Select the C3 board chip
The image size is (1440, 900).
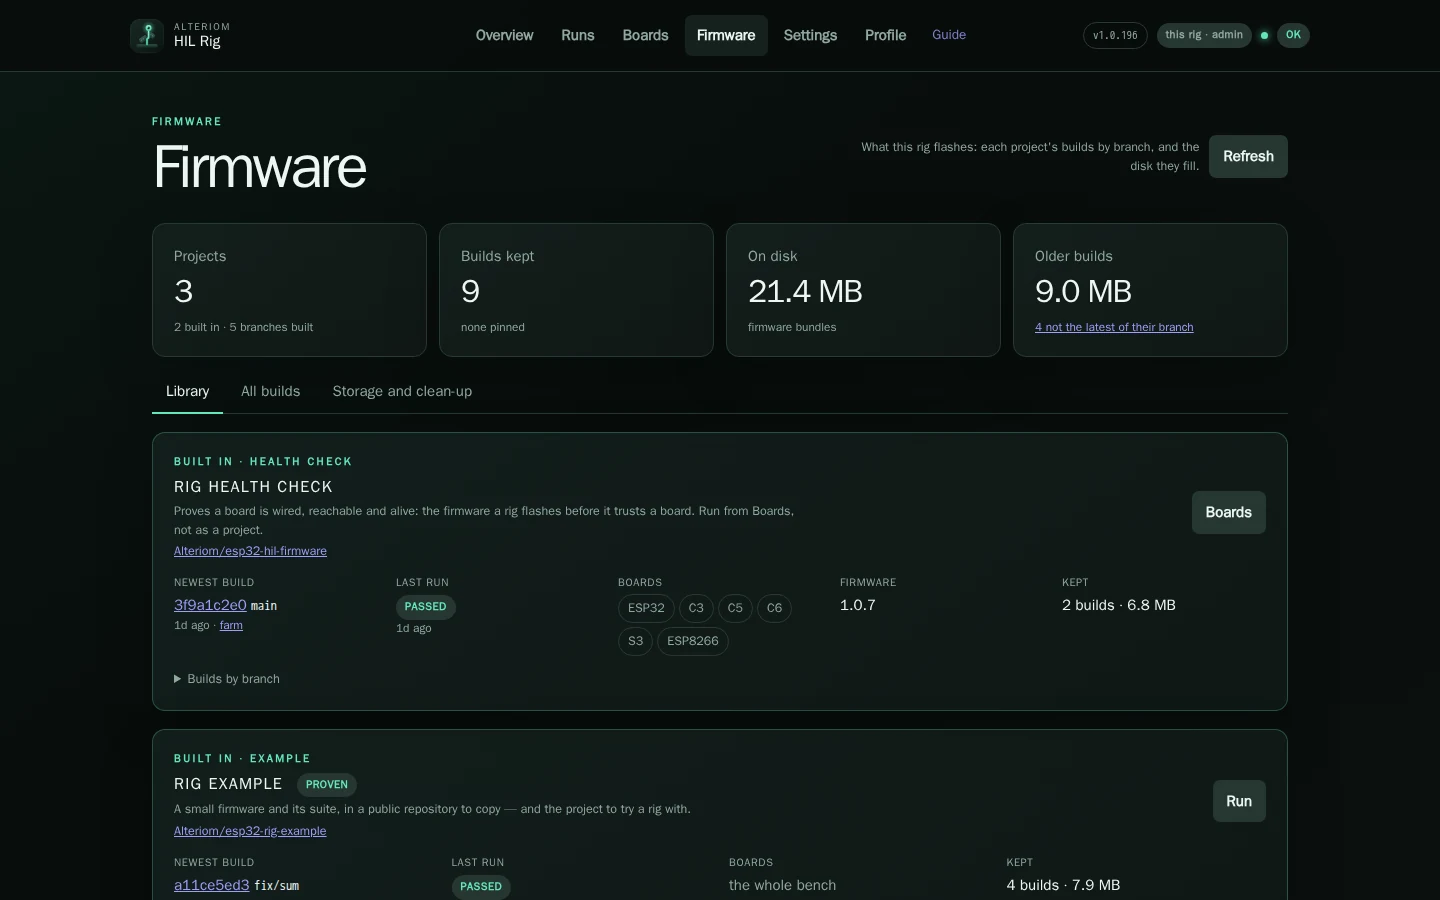coord(696,608)
